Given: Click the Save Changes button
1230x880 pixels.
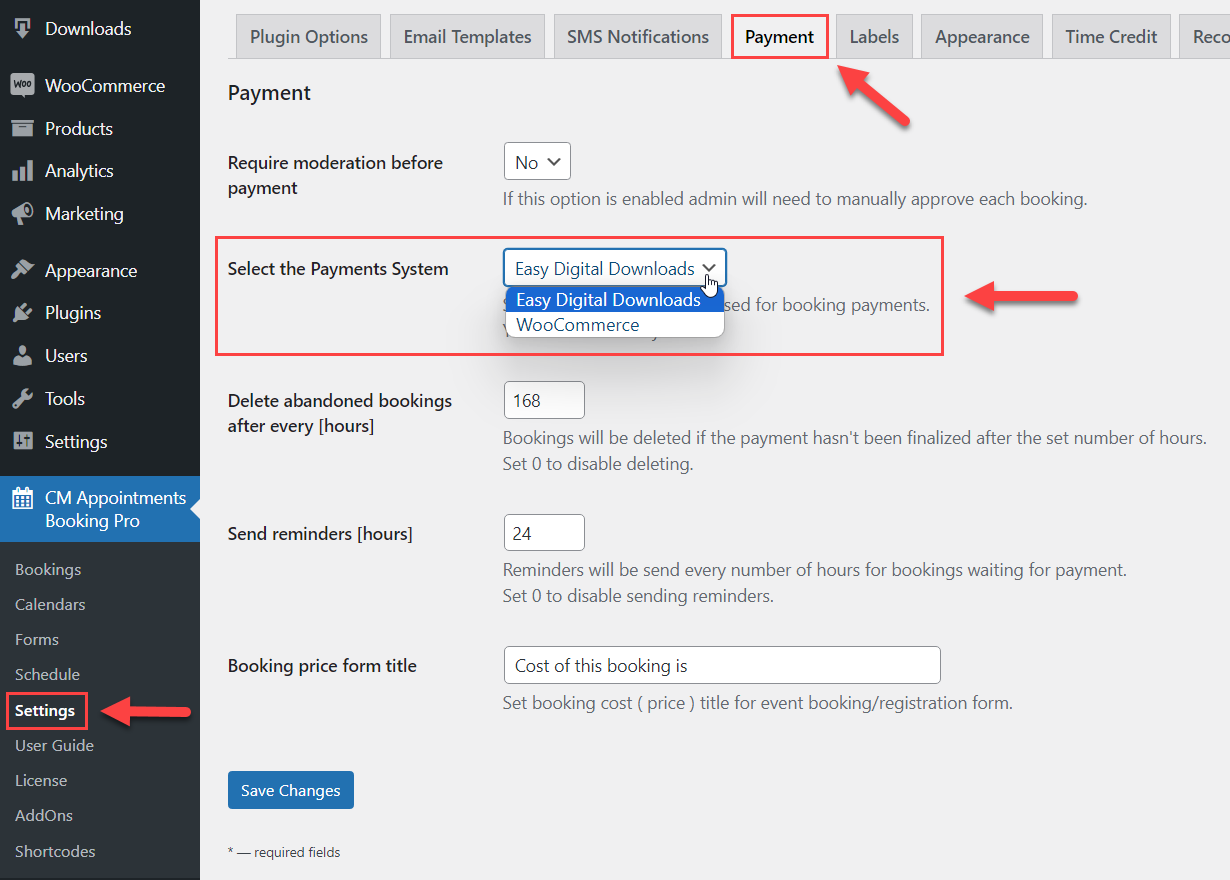Looking at the screenshot, I should 291,790.
